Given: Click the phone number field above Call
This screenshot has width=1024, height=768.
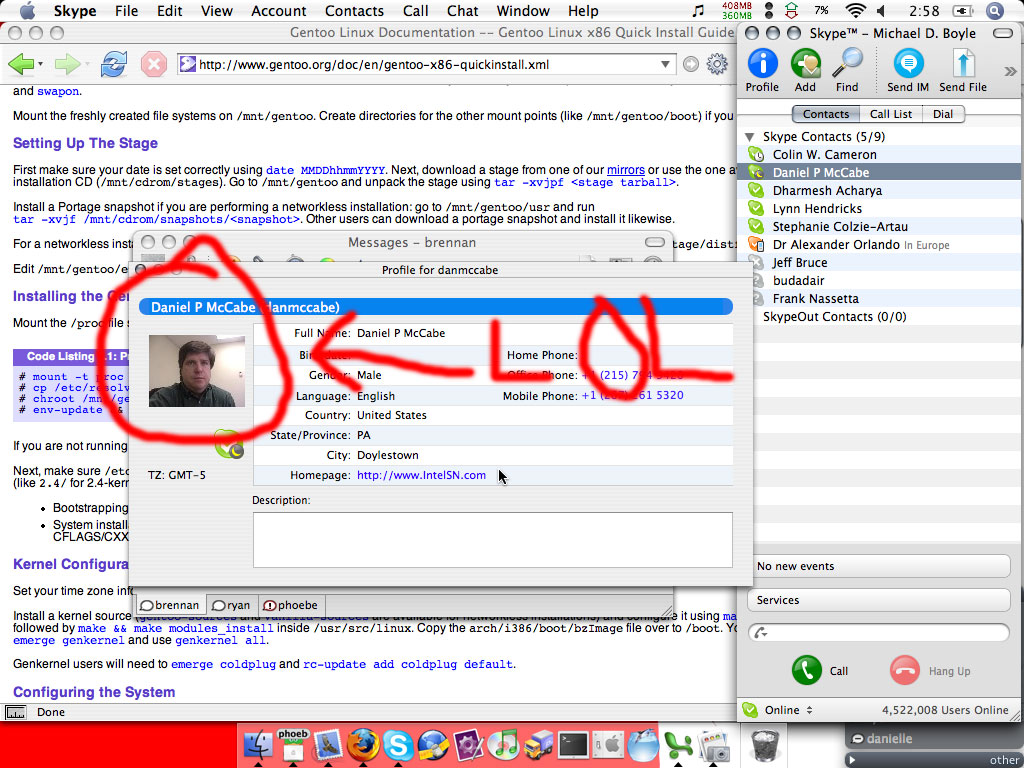Looking at the screenshot, I should click(878, 632).
